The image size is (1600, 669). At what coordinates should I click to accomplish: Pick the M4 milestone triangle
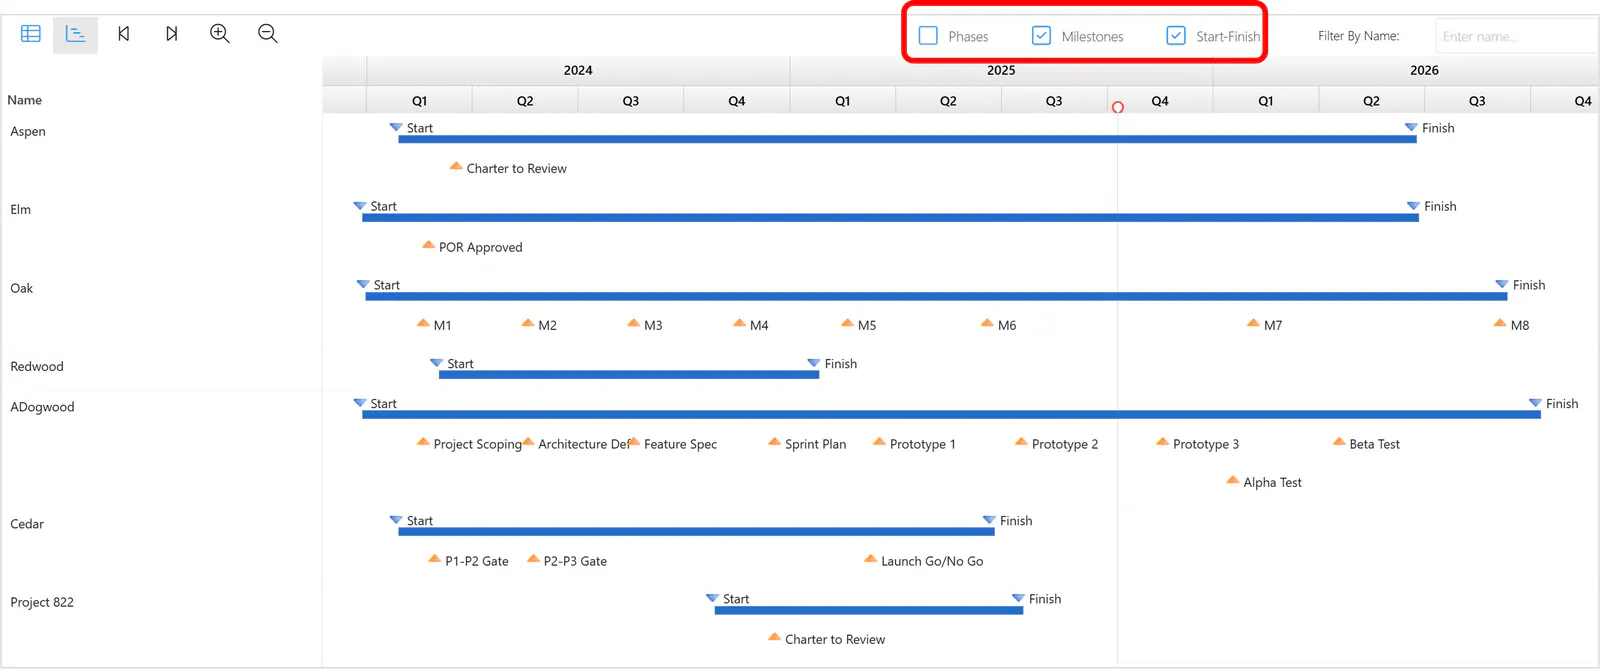(739, 323)
